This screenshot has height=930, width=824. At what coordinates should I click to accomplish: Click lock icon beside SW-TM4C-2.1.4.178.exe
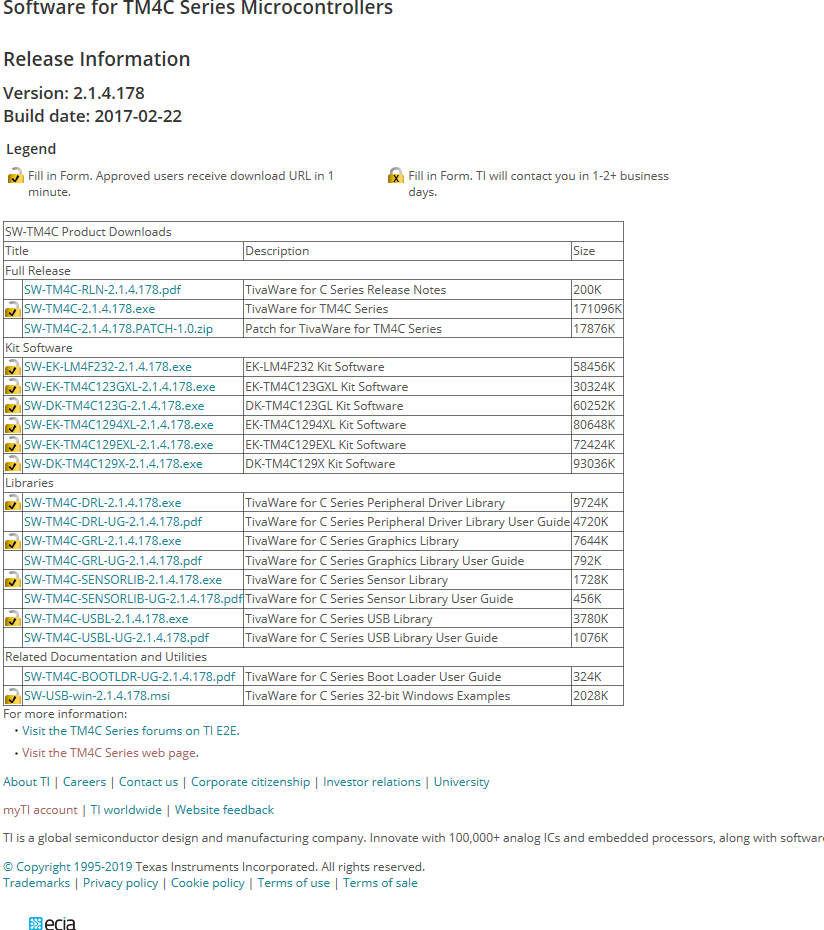[12, 309]
